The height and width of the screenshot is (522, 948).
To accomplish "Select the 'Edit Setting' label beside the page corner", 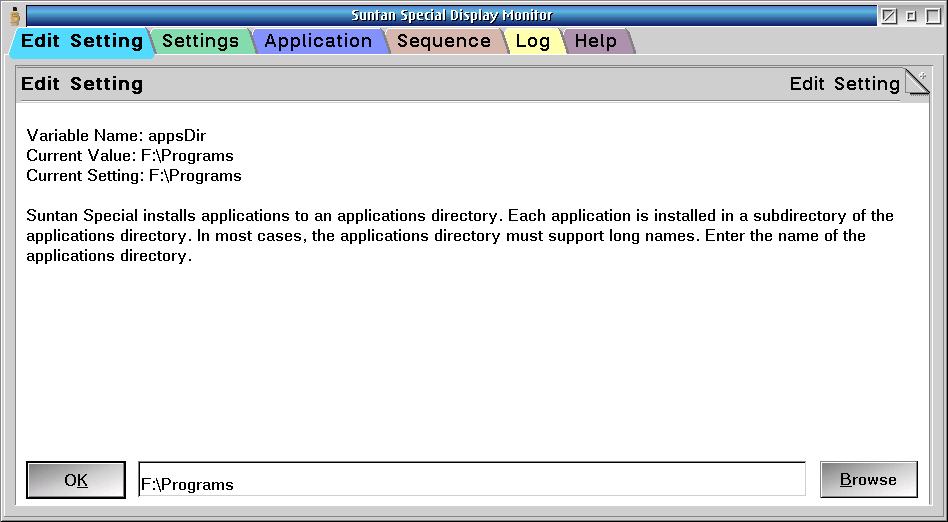I will (845, 83).
